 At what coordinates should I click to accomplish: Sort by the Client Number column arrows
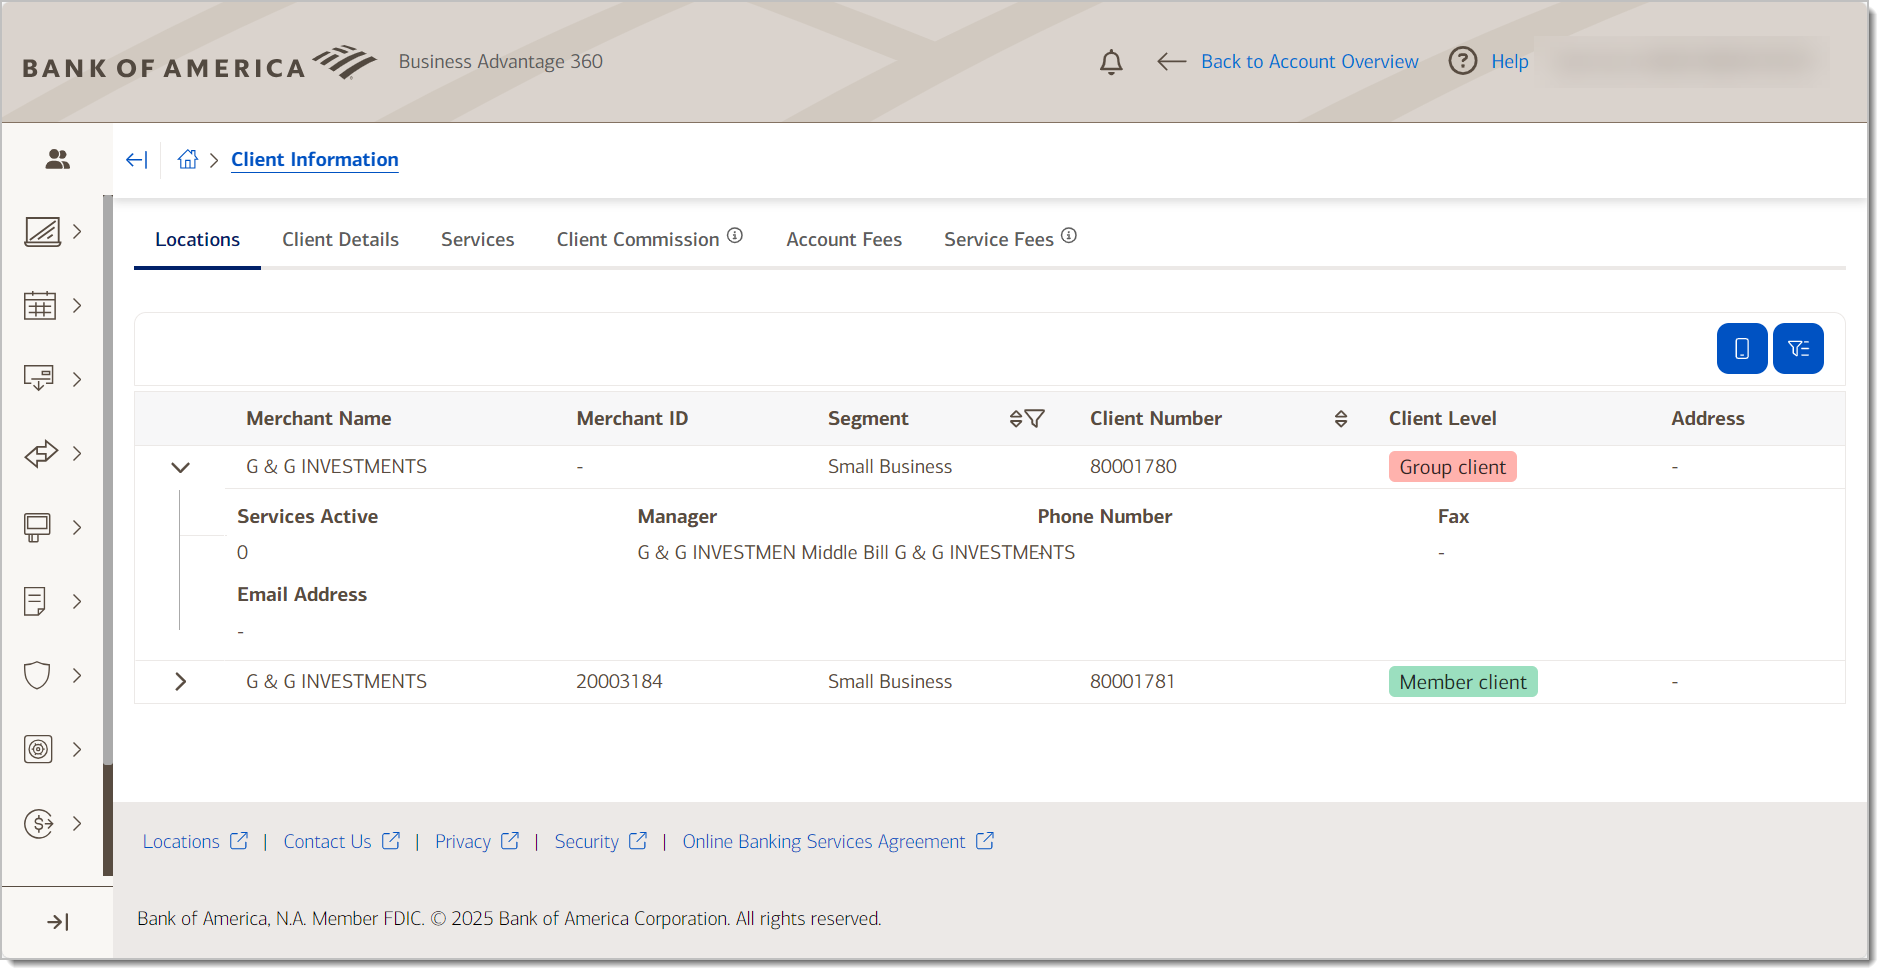tap(1341, 418)
